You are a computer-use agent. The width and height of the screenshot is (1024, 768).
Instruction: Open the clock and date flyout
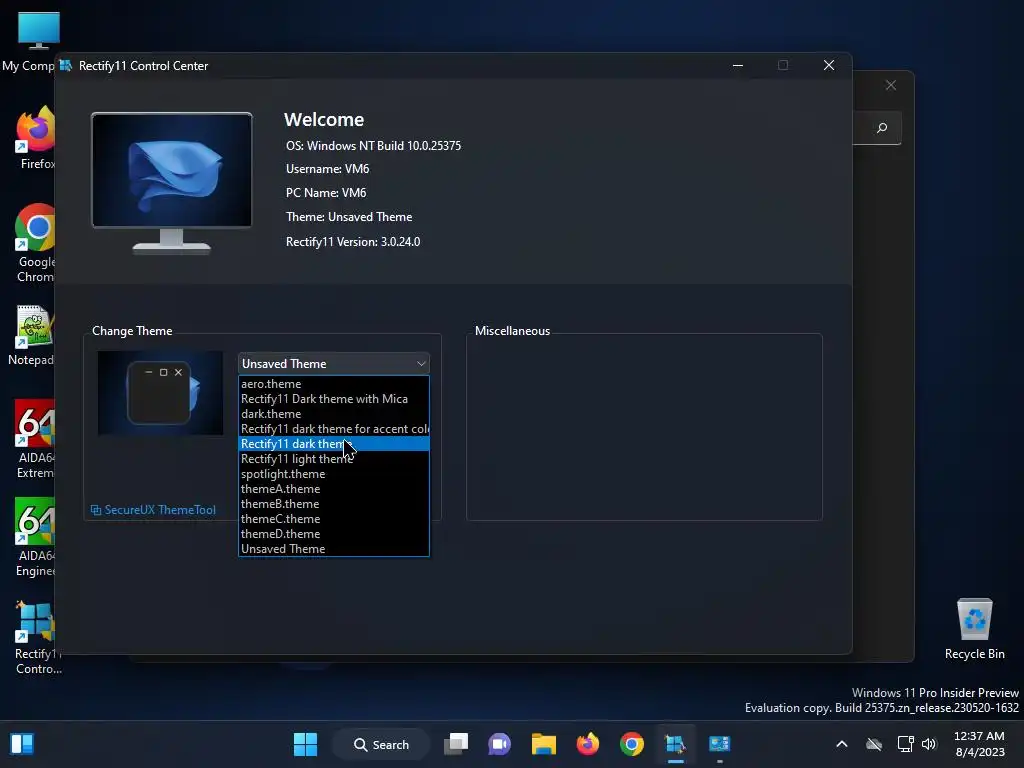(980, 744)
